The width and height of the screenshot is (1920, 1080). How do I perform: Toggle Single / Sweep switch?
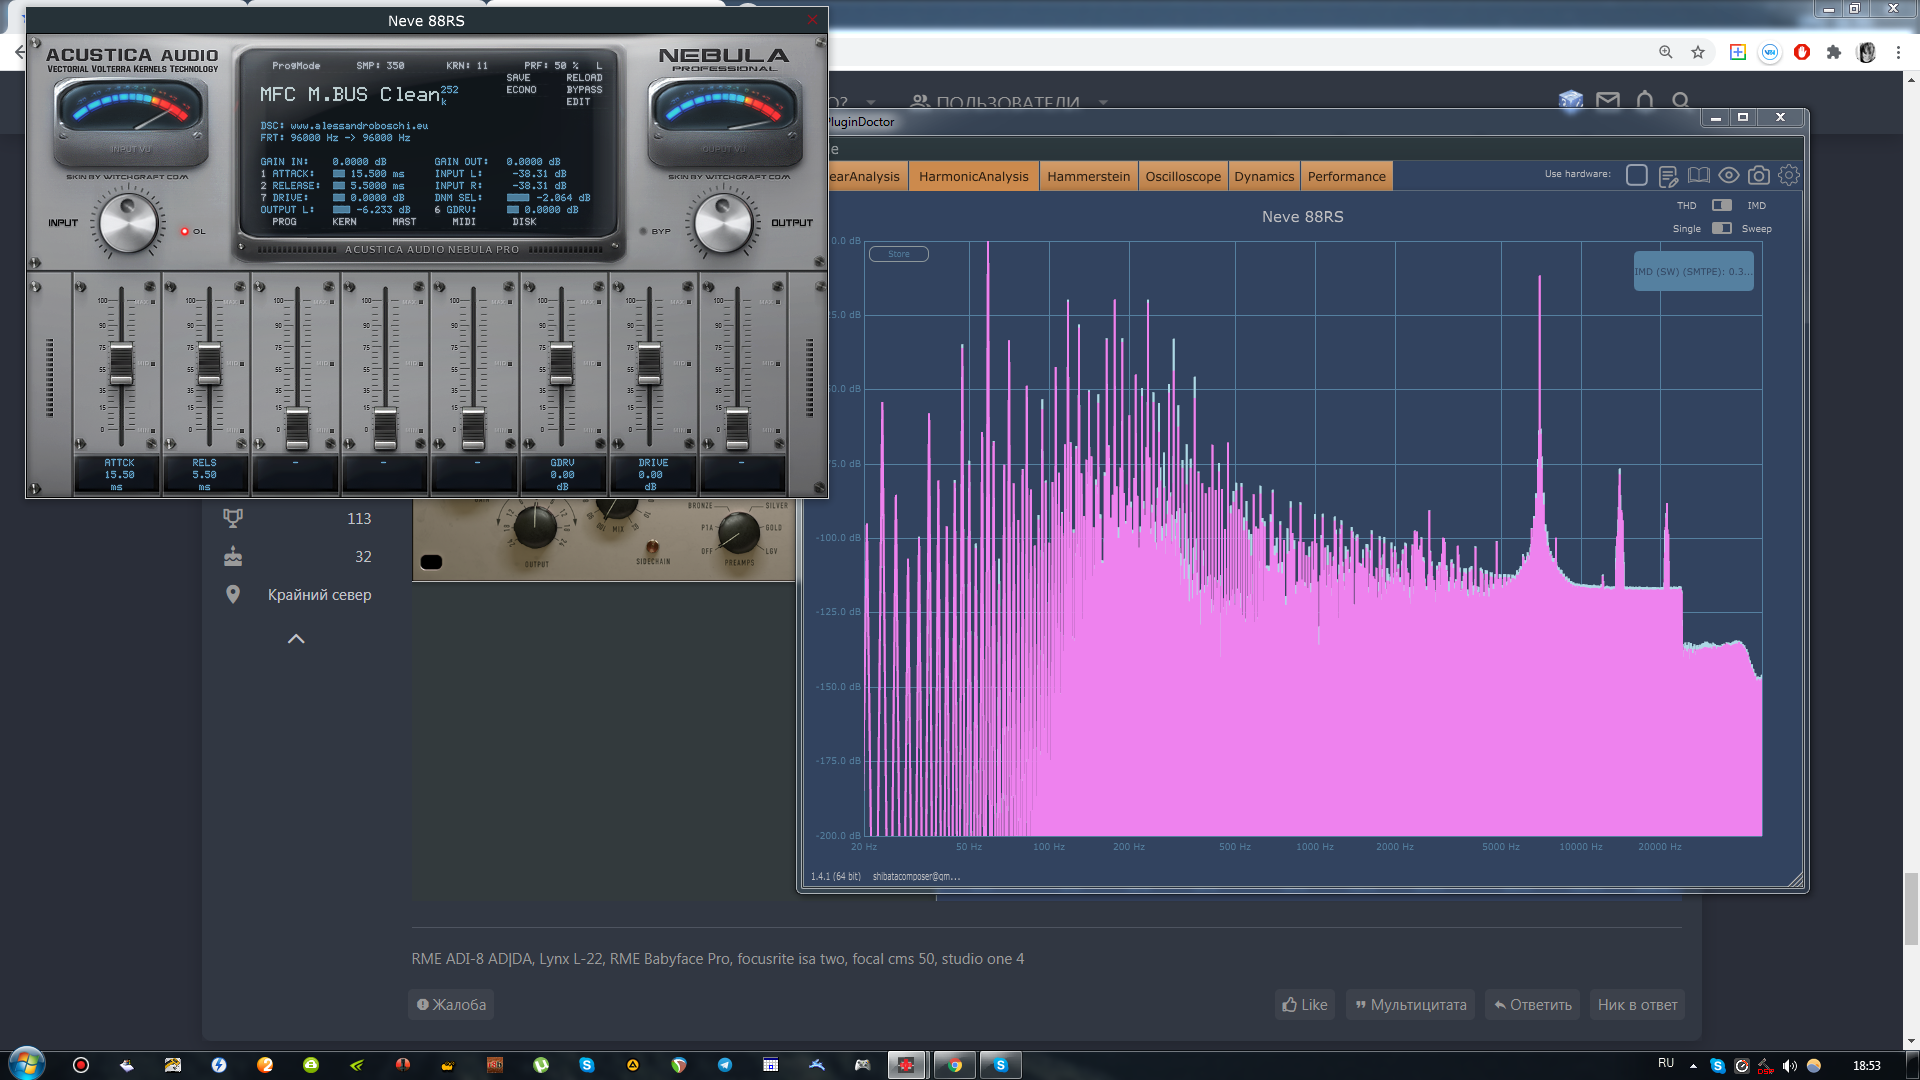[x=1721, y=228]
